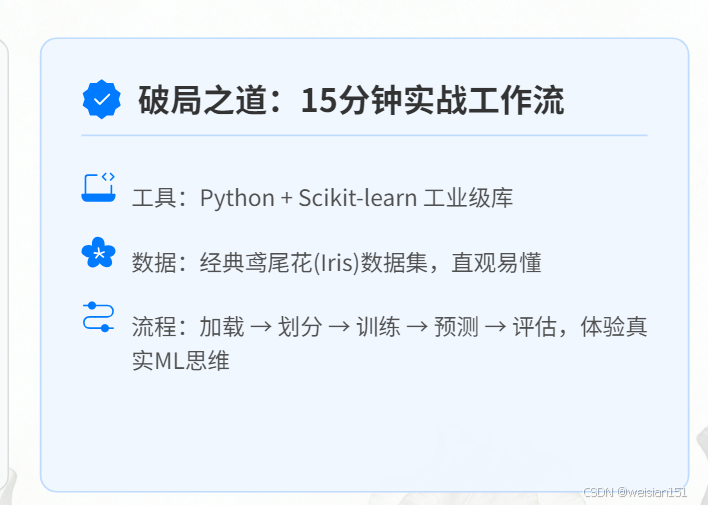This screenshot has width=708, height=505.
Task: Click the word 划分 in the workflow
Action: point(300,327)
